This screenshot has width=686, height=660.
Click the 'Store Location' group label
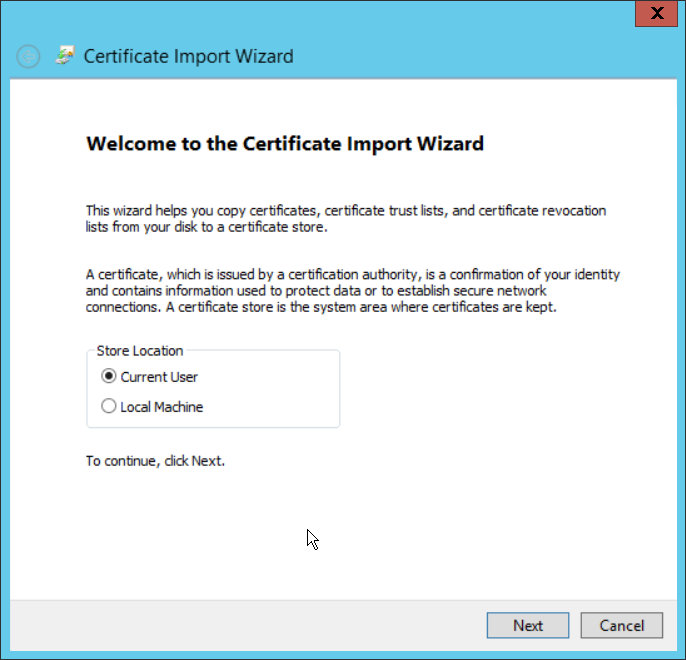139,351
